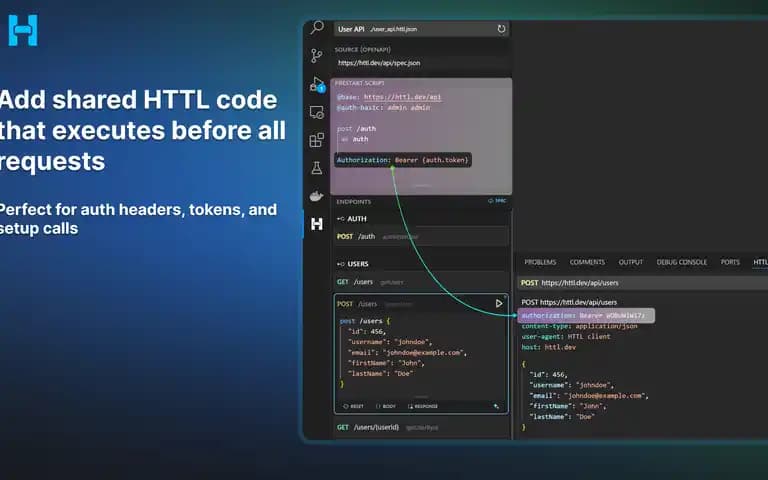This screenshot has width=768, height=480.
Task: Click the "email" line in the request editor
Action: coord(407,353)
